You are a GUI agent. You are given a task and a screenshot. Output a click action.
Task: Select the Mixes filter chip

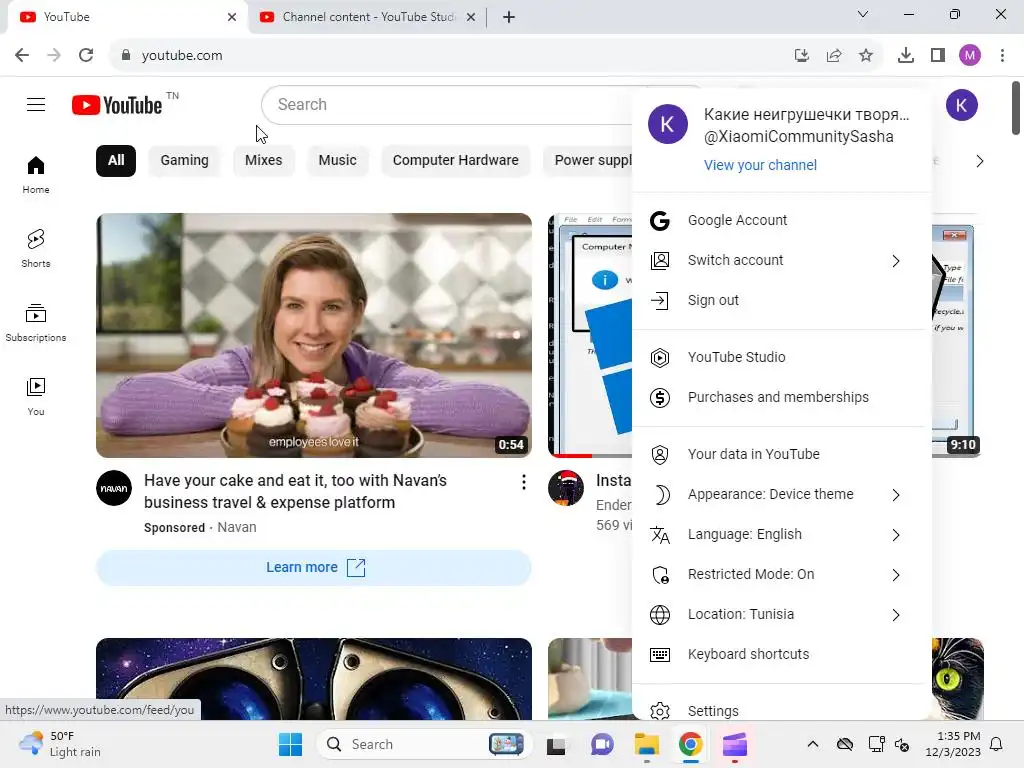tap(263, 161)
